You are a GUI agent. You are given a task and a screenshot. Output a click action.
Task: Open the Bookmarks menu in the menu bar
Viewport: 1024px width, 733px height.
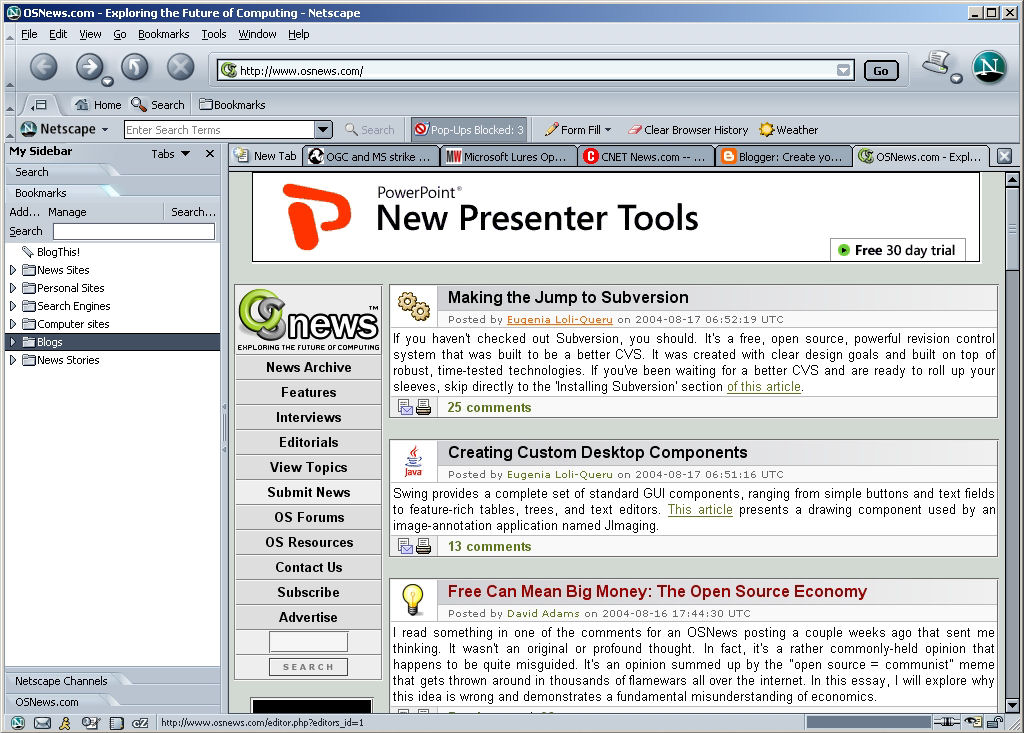163,34
